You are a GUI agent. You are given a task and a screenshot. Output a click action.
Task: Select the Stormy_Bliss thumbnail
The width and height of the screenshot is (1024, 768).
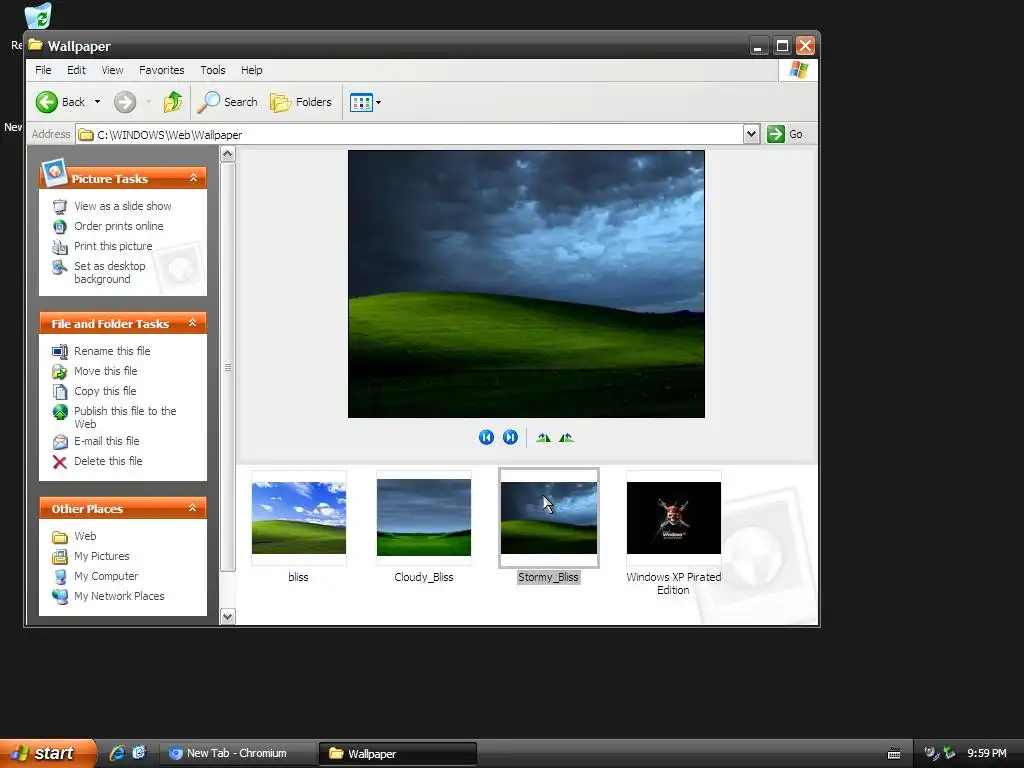pos(549,518)
